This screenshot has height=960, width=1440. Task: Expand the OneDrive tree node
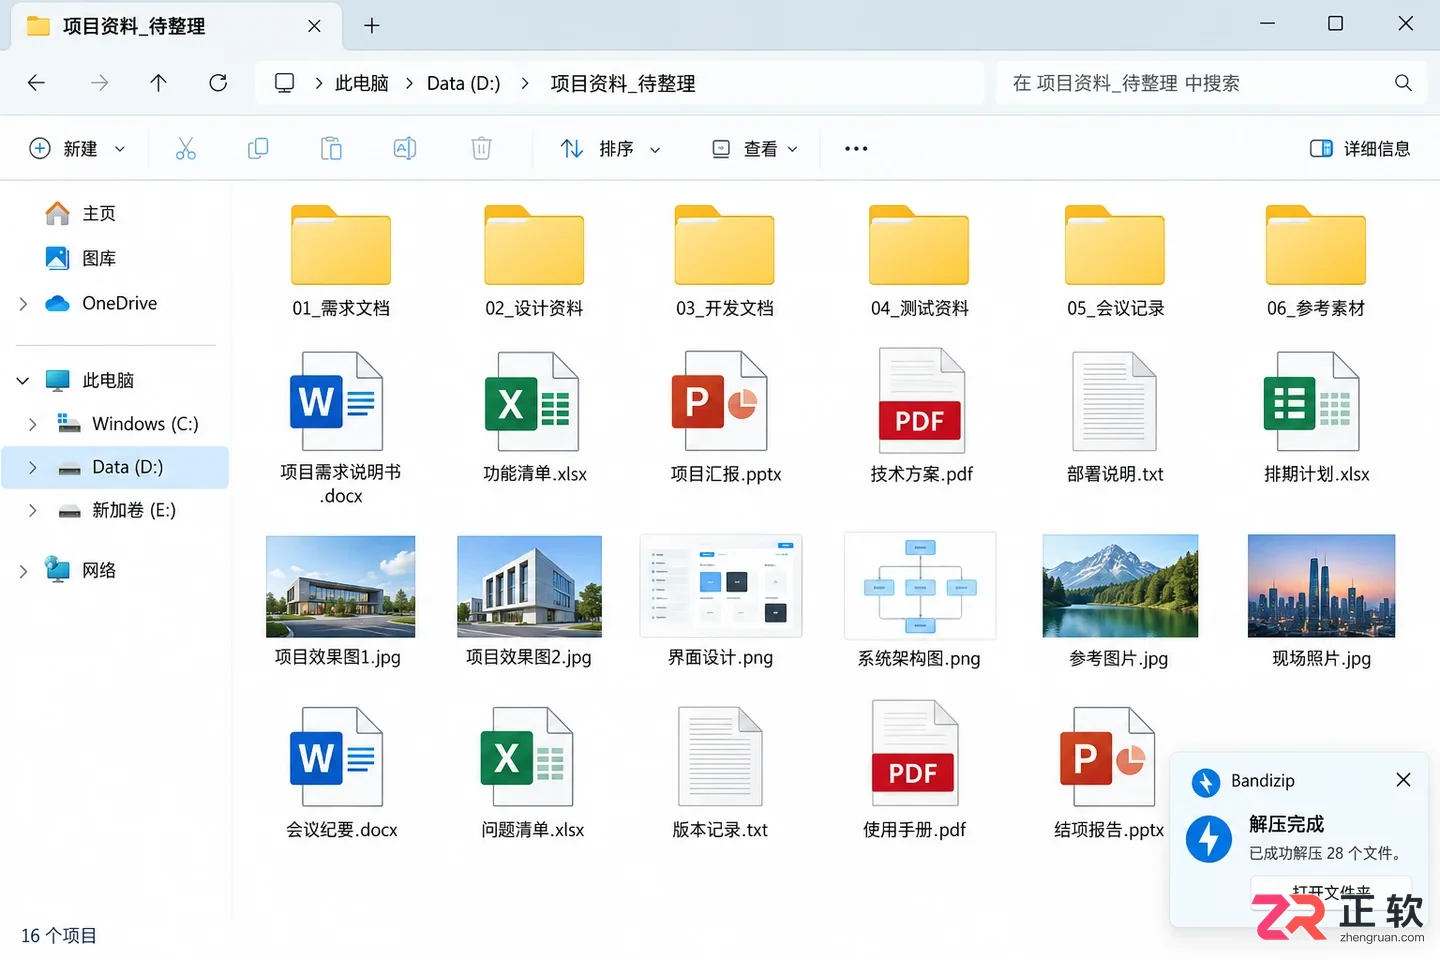23,303
